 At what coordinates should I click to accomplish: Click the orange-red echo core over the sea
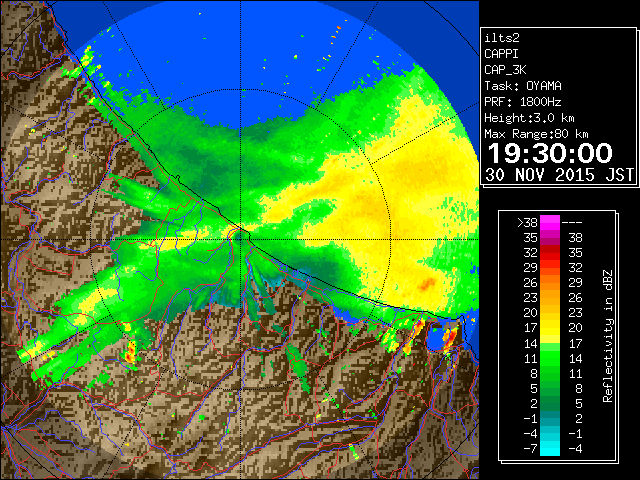coord(427,284)
